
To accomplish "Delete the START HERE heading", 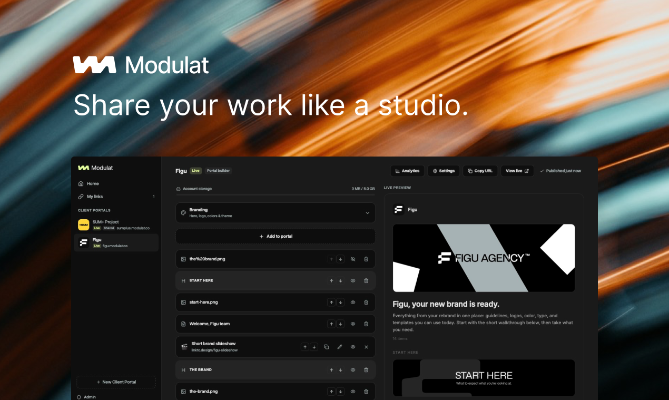I will coord(366,281).
